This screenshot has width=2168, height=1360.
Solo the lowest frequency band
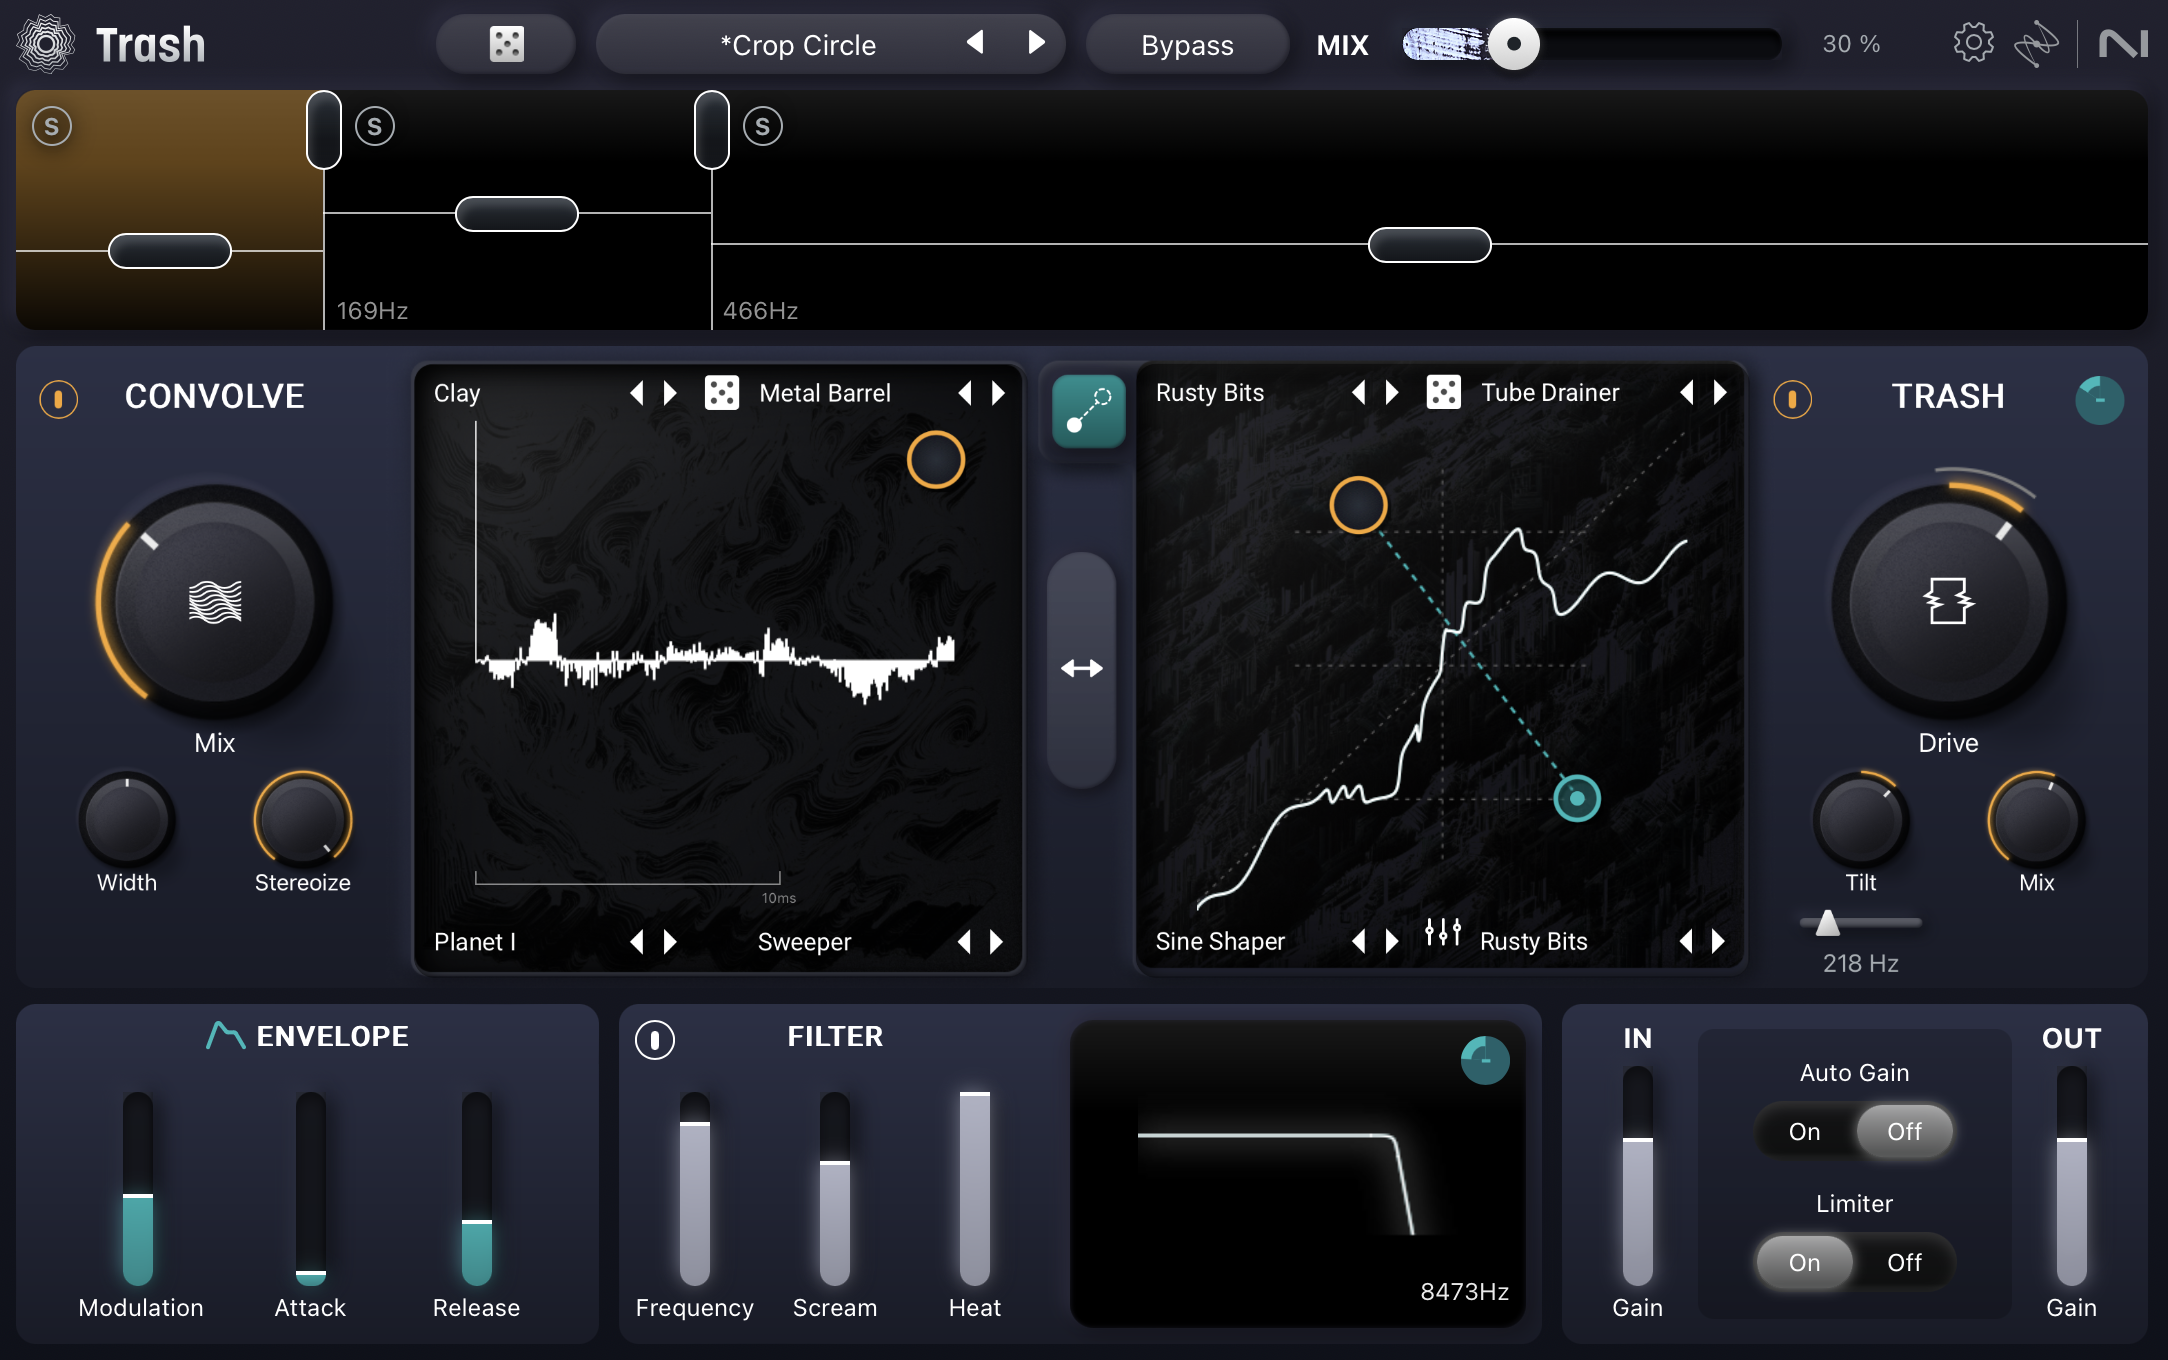click(52, 127)
